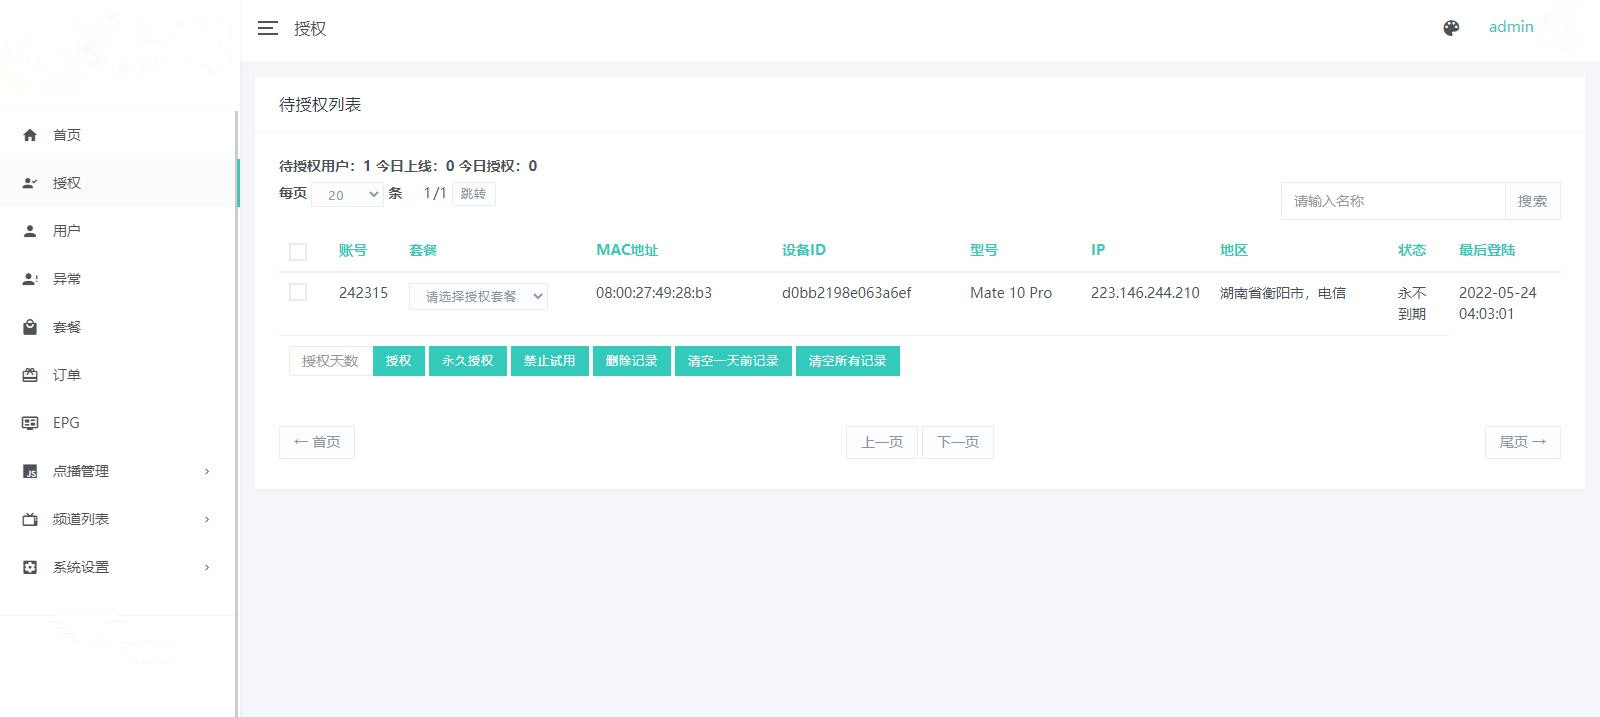Click the Mate 10 Pro model cell

pos(1011,293)
